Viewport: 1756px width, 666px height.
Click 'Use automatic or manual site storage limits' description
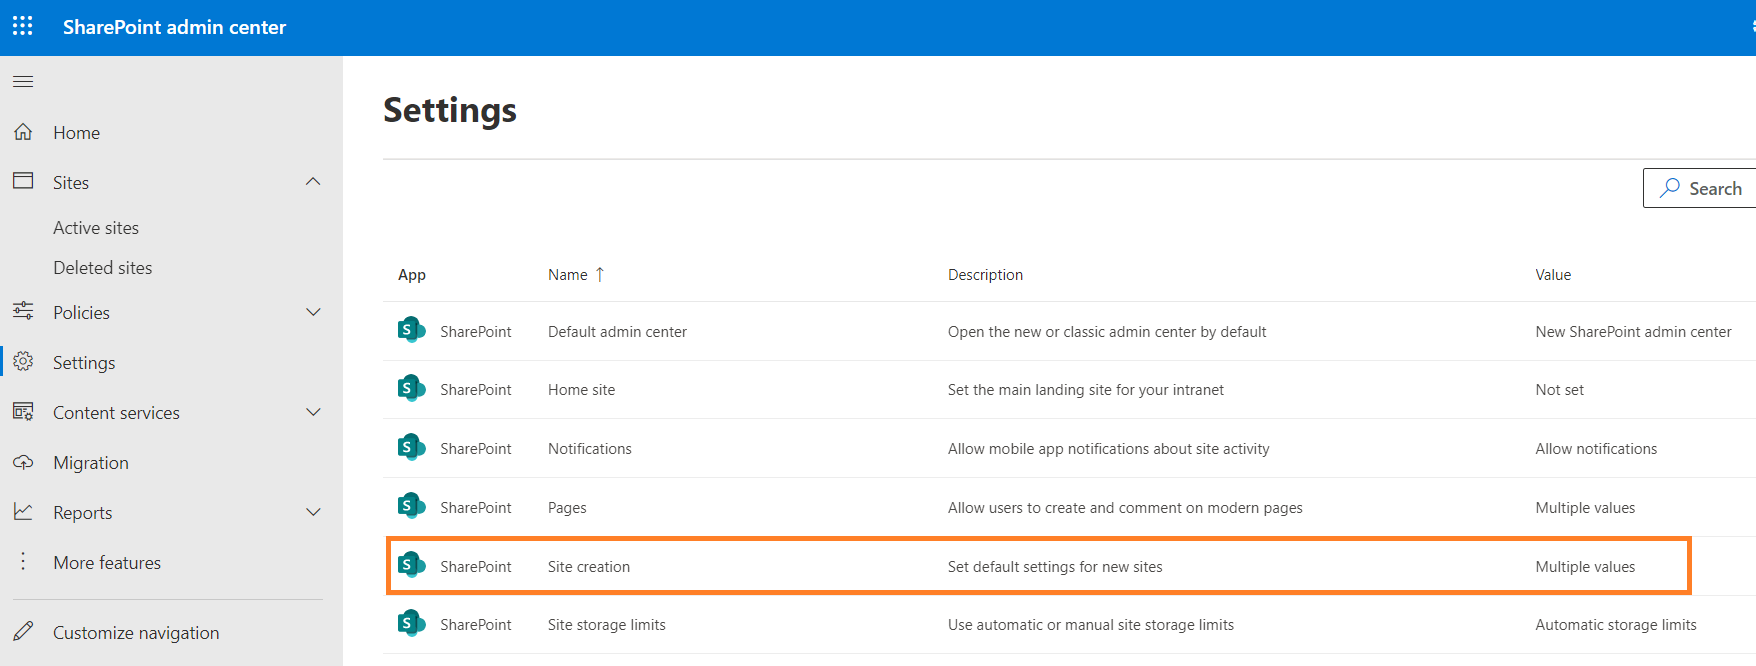click(x=1090, y=624)
